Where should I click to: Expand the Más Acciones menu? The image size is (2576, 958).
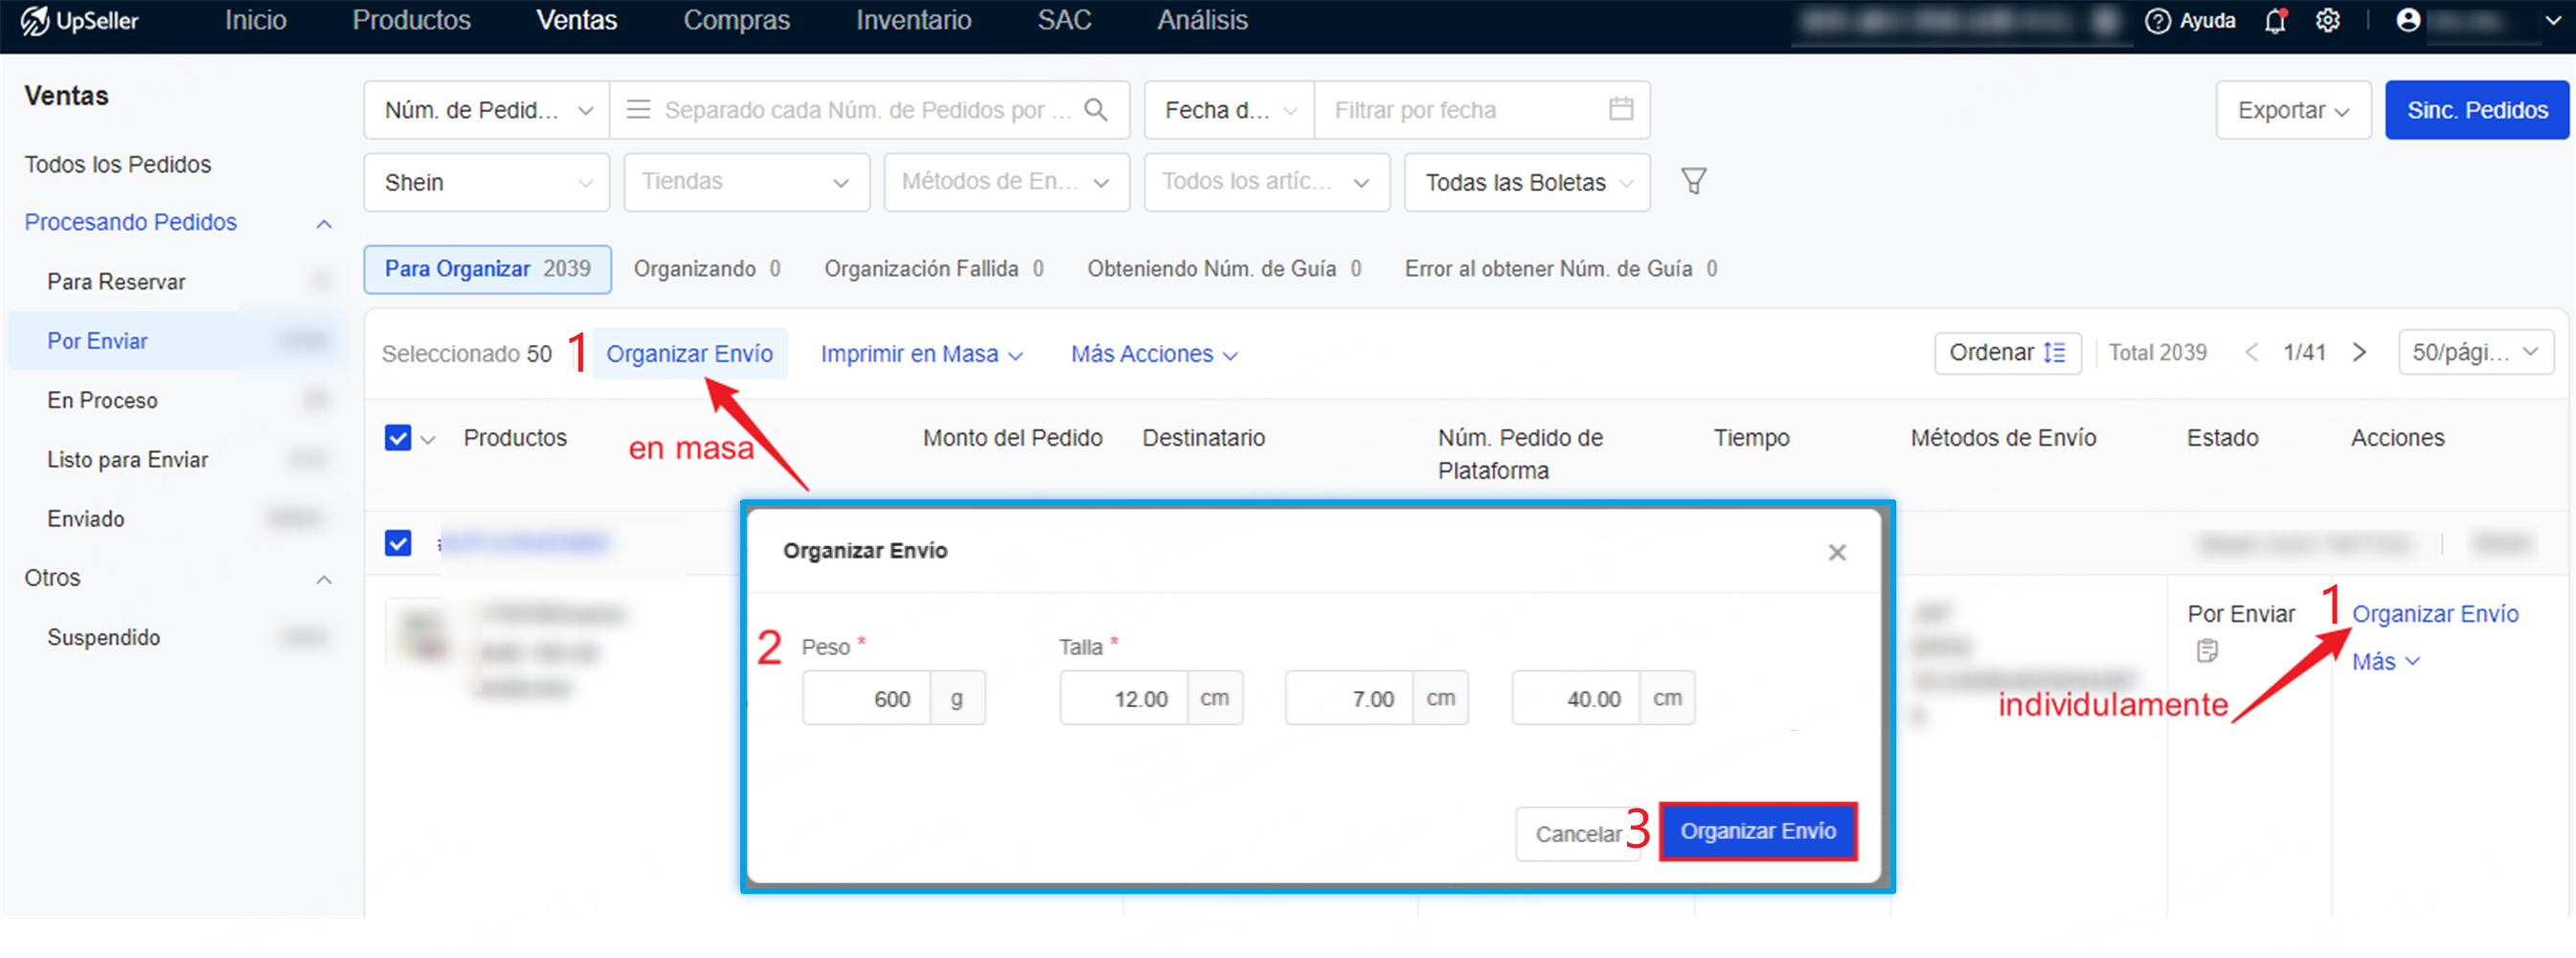[x=1152, y=353]
